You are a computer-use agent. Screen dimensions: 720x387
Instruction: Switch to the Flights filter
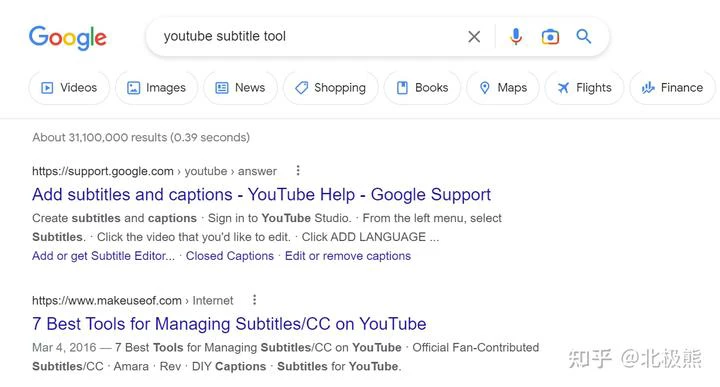(584, 88)
